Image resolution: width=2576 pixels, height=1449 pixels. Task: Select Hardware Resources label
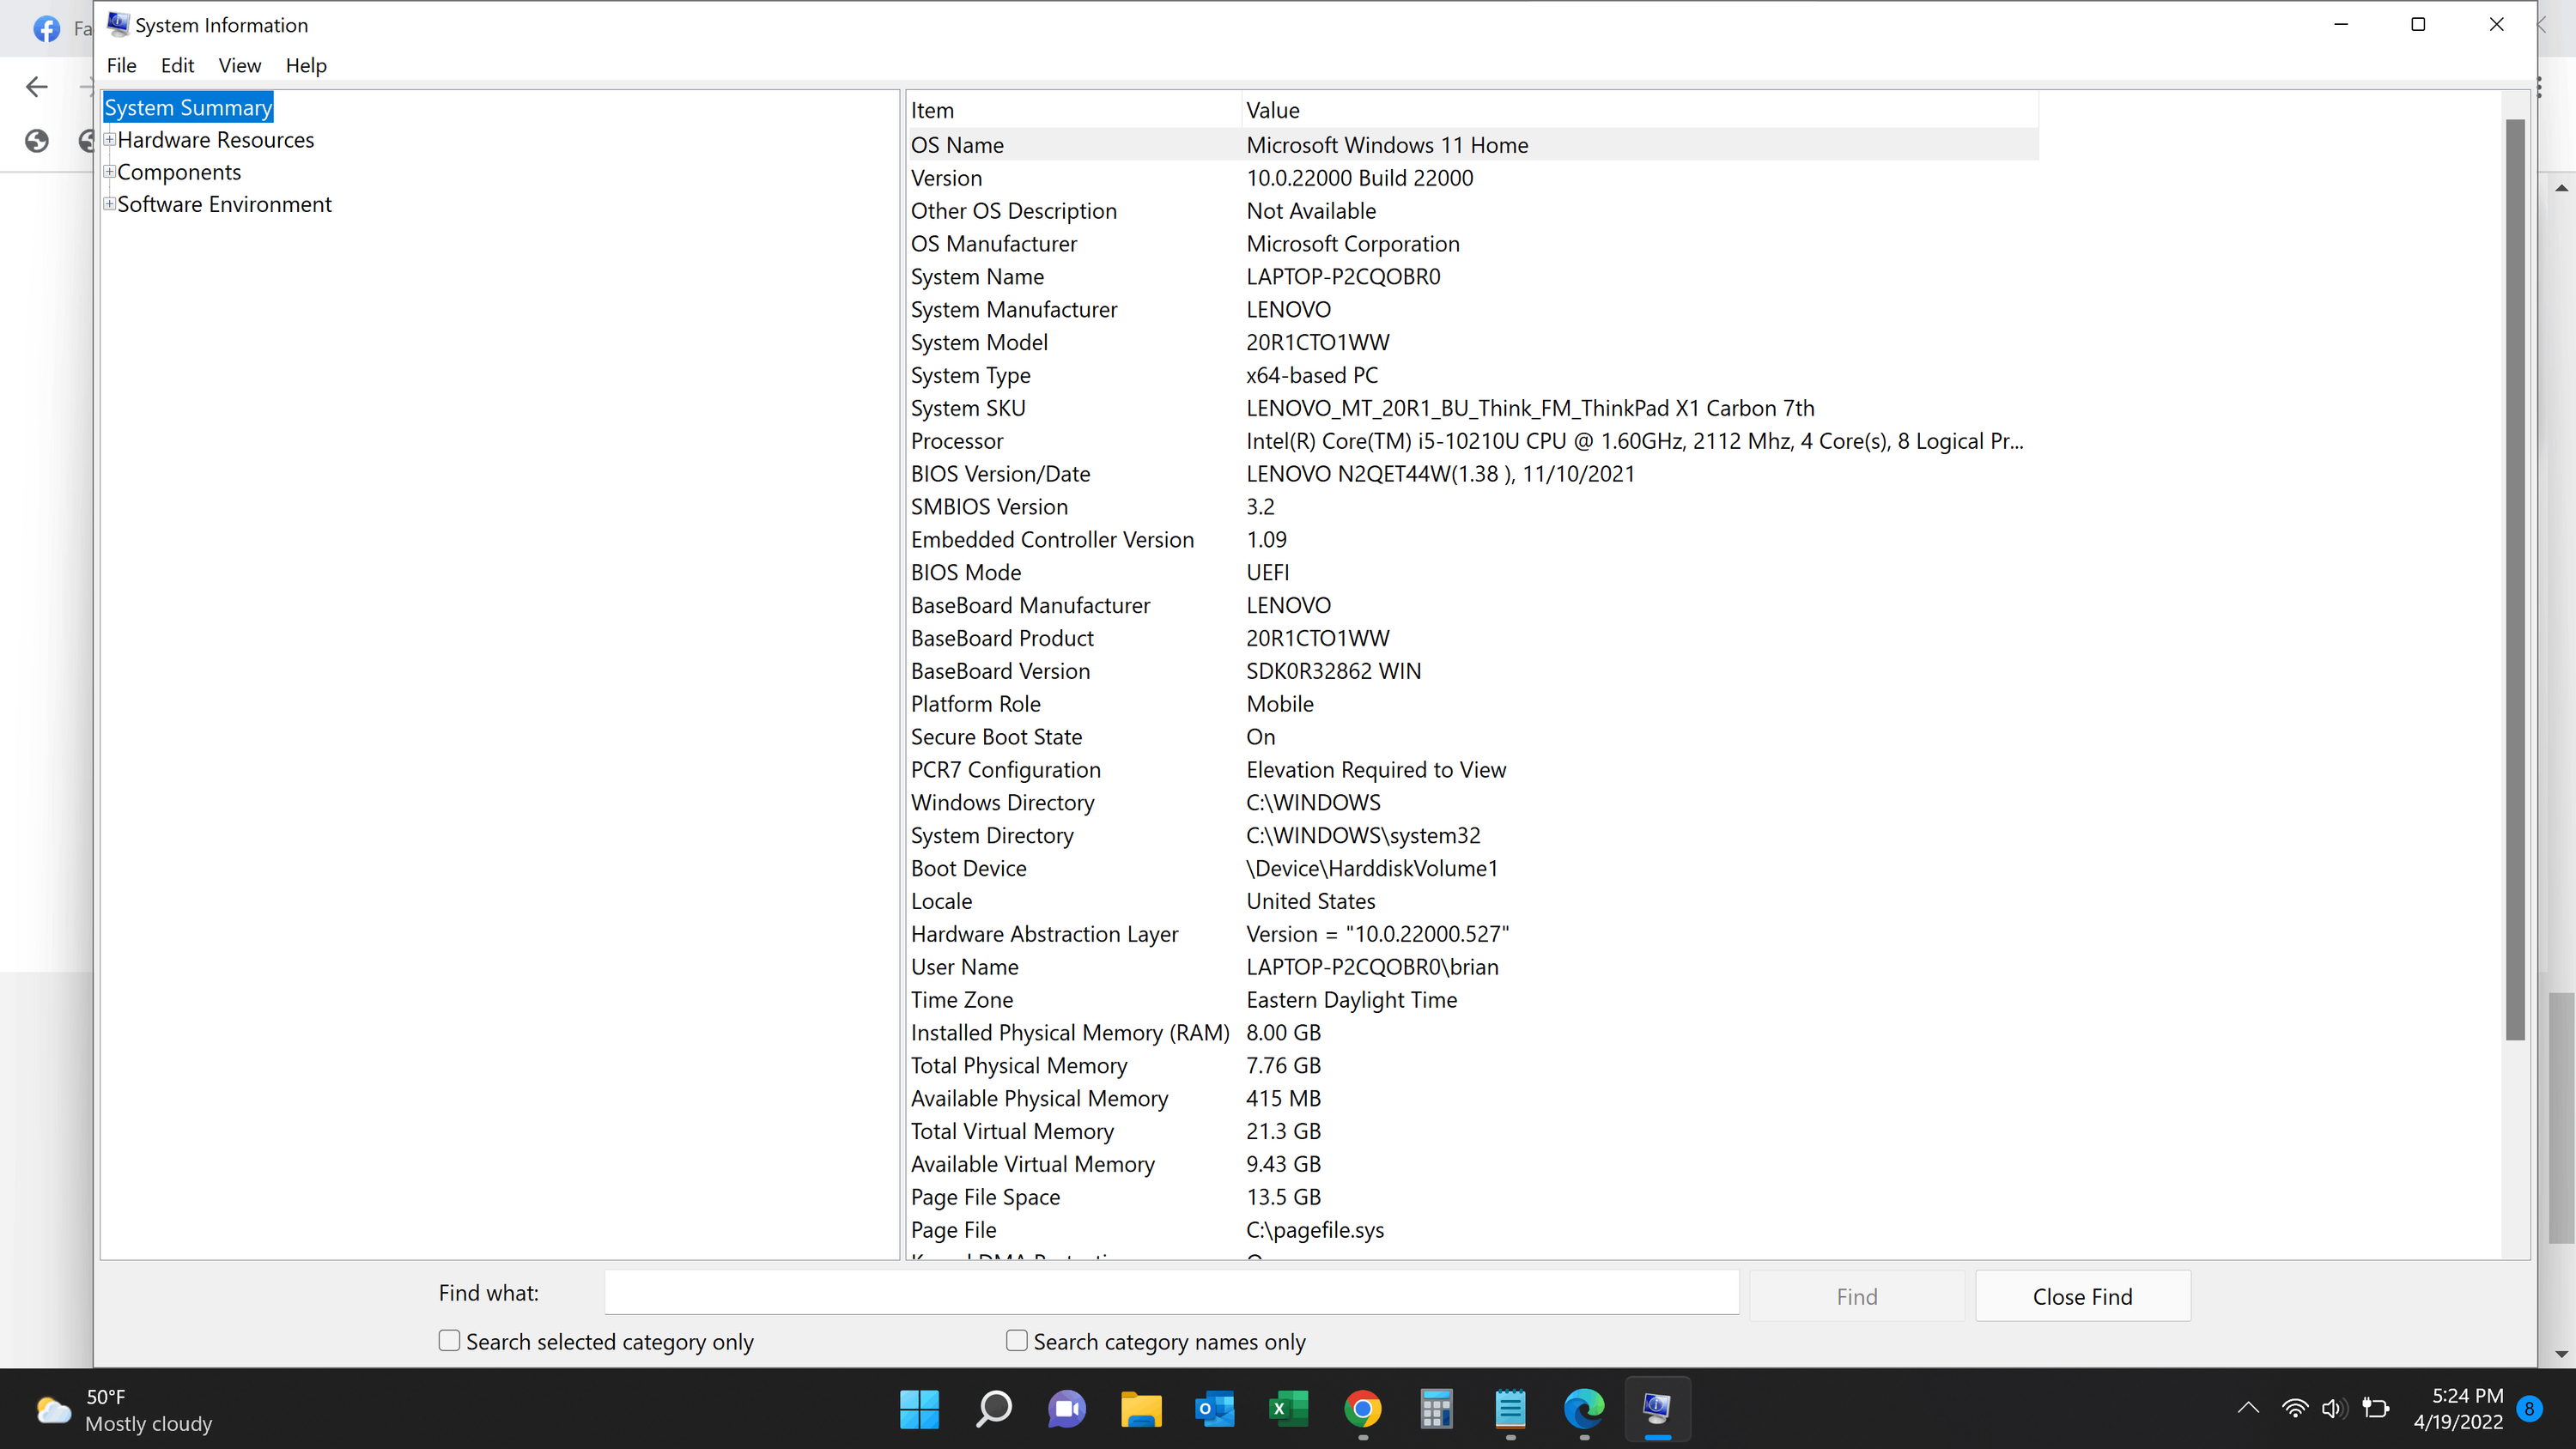click(x=215, y=140)
